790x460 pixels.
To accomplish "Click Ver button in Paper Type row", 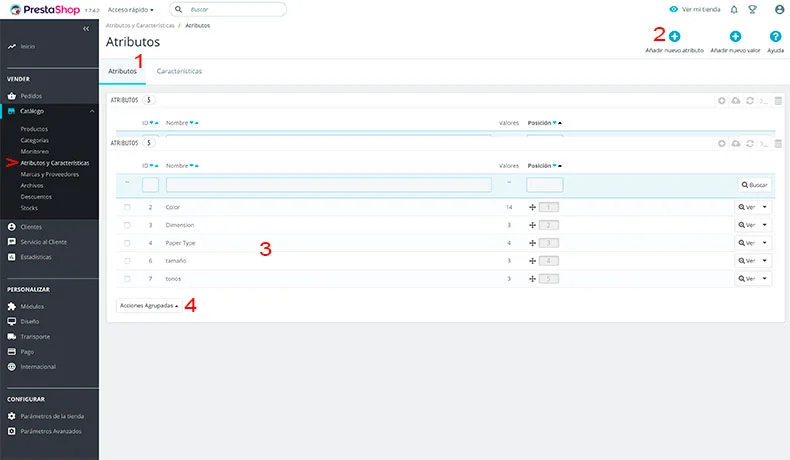I will pyautogui.click(x=747, y=243).
